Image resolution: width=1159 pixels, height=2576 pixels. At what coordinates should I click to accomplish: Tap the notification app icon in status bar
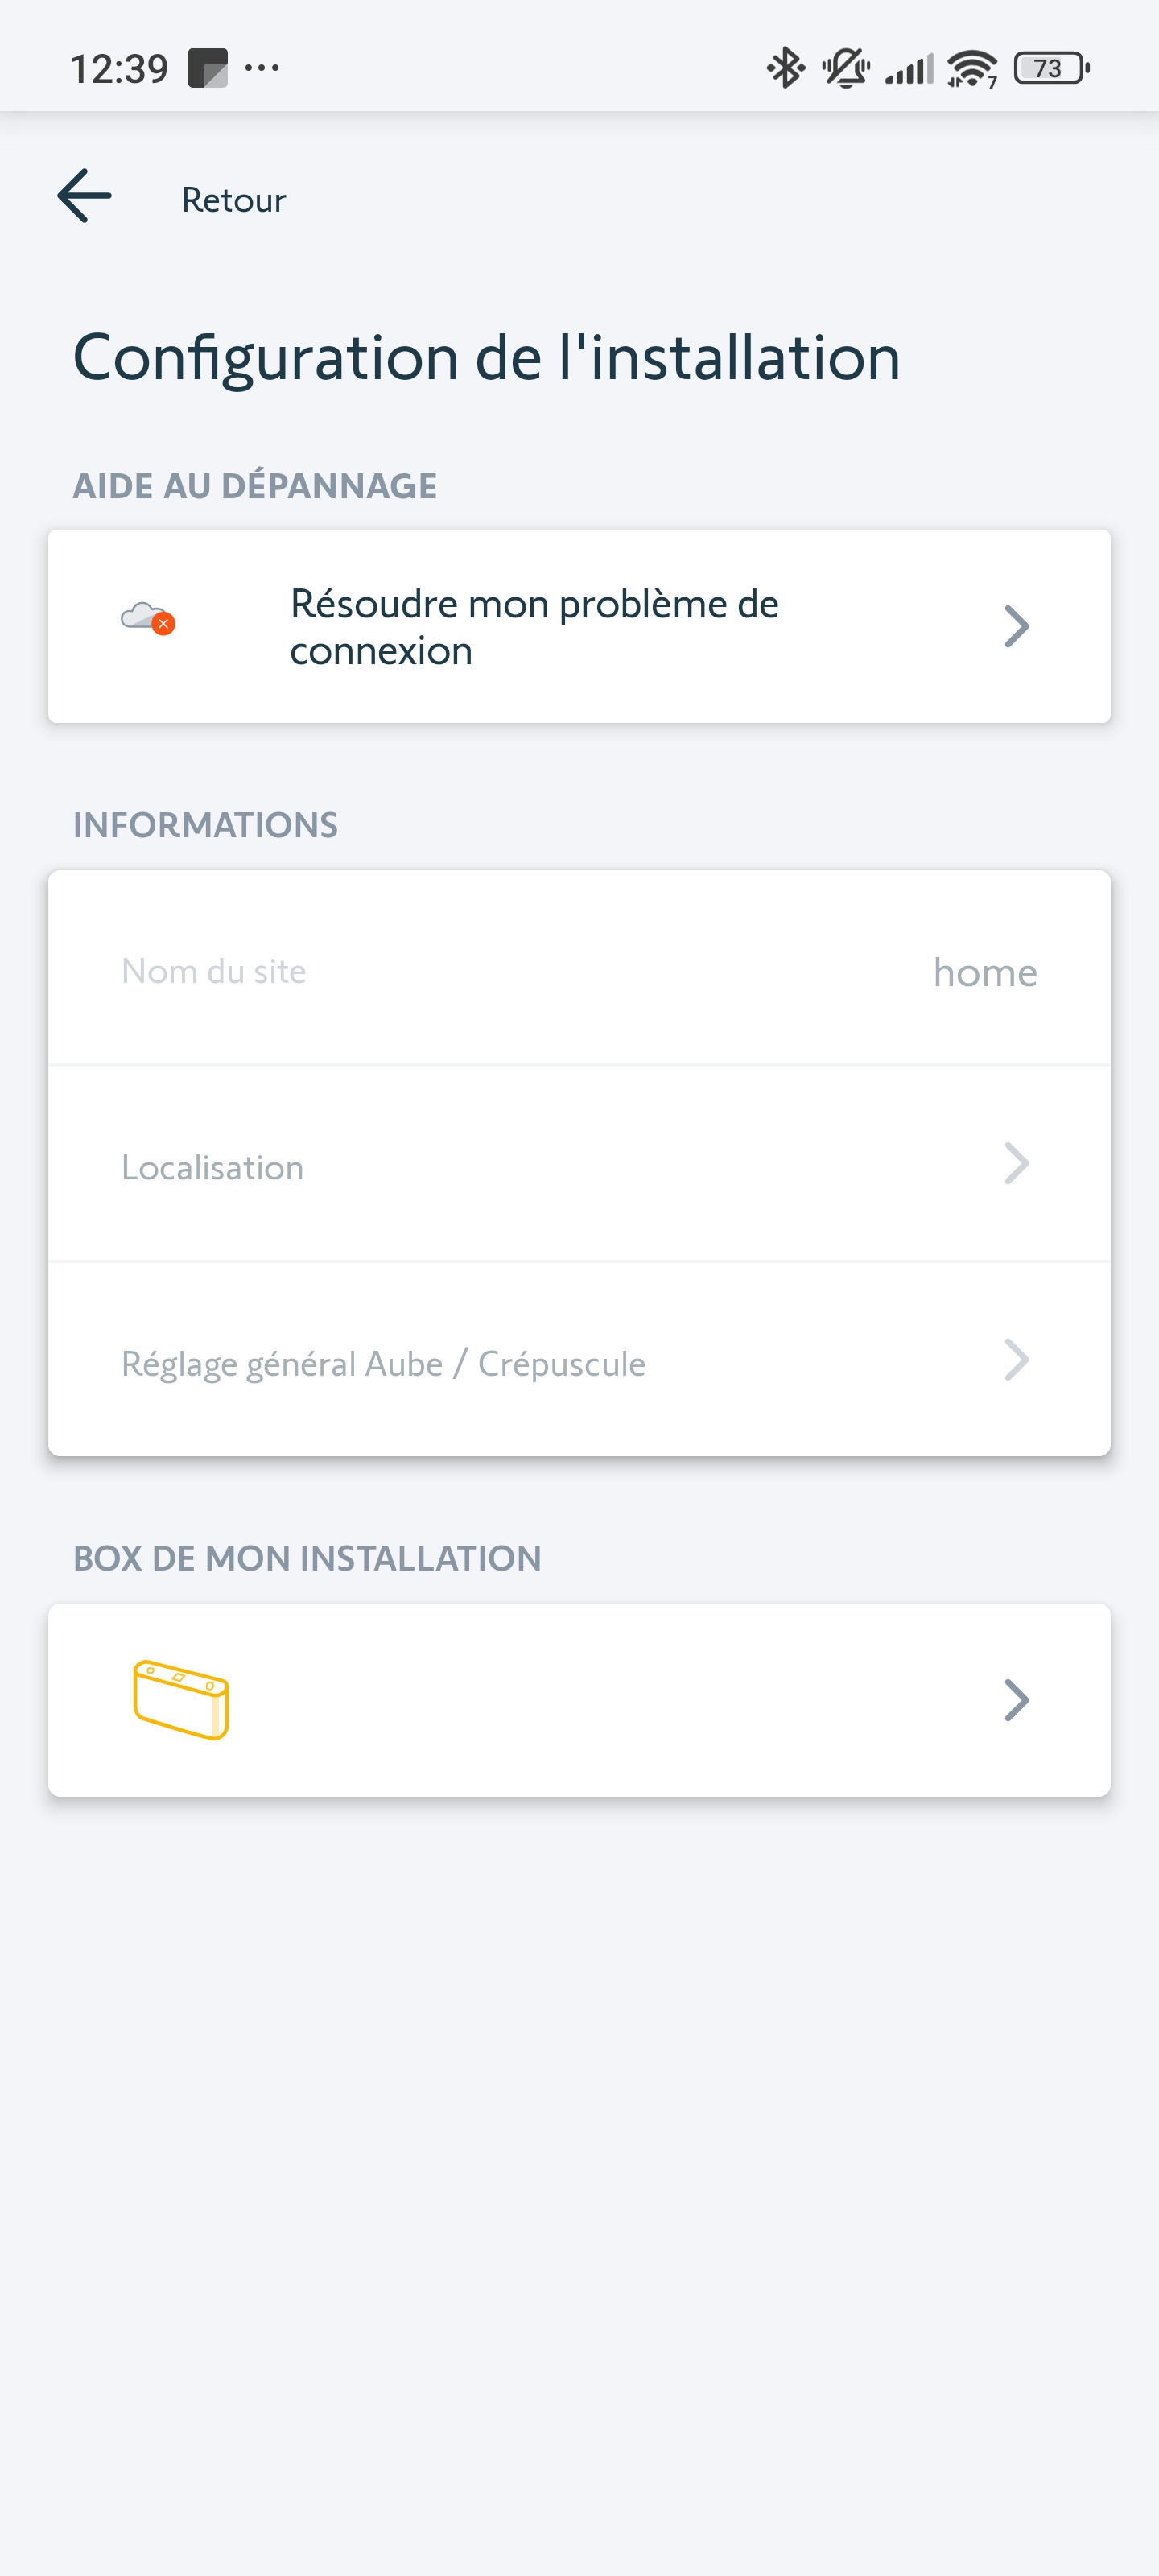point(208,68)
